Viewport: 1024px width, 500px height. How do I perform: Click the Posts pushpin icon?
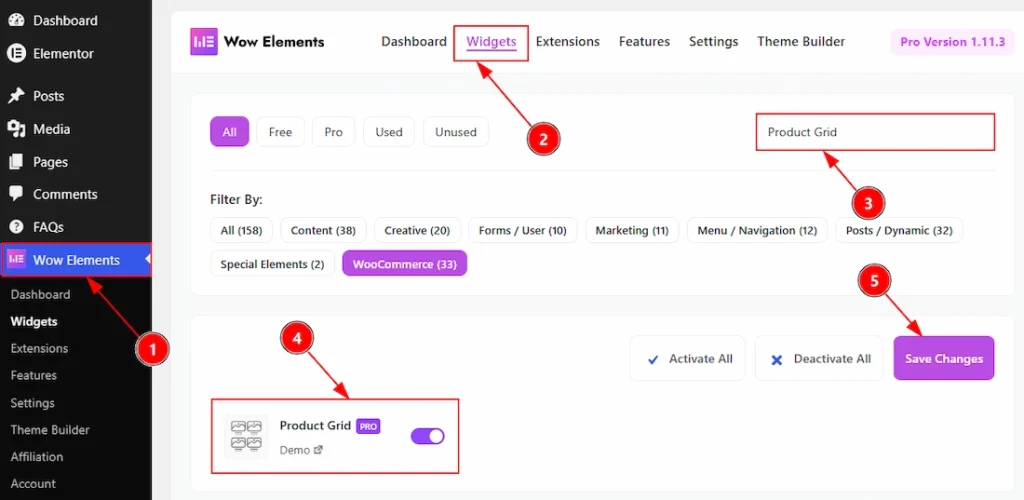16,97
